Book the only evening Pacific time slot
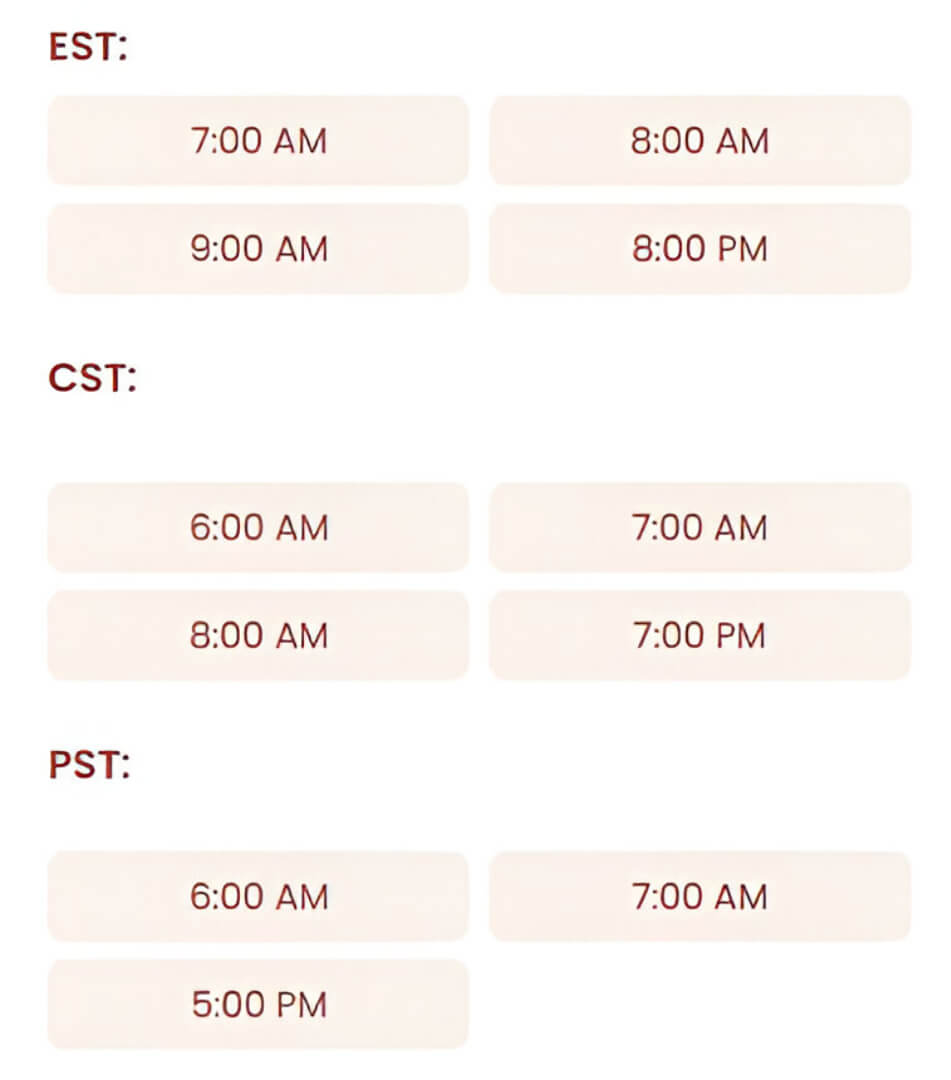Screen dimensions: 951x1080 point(258,1004)
